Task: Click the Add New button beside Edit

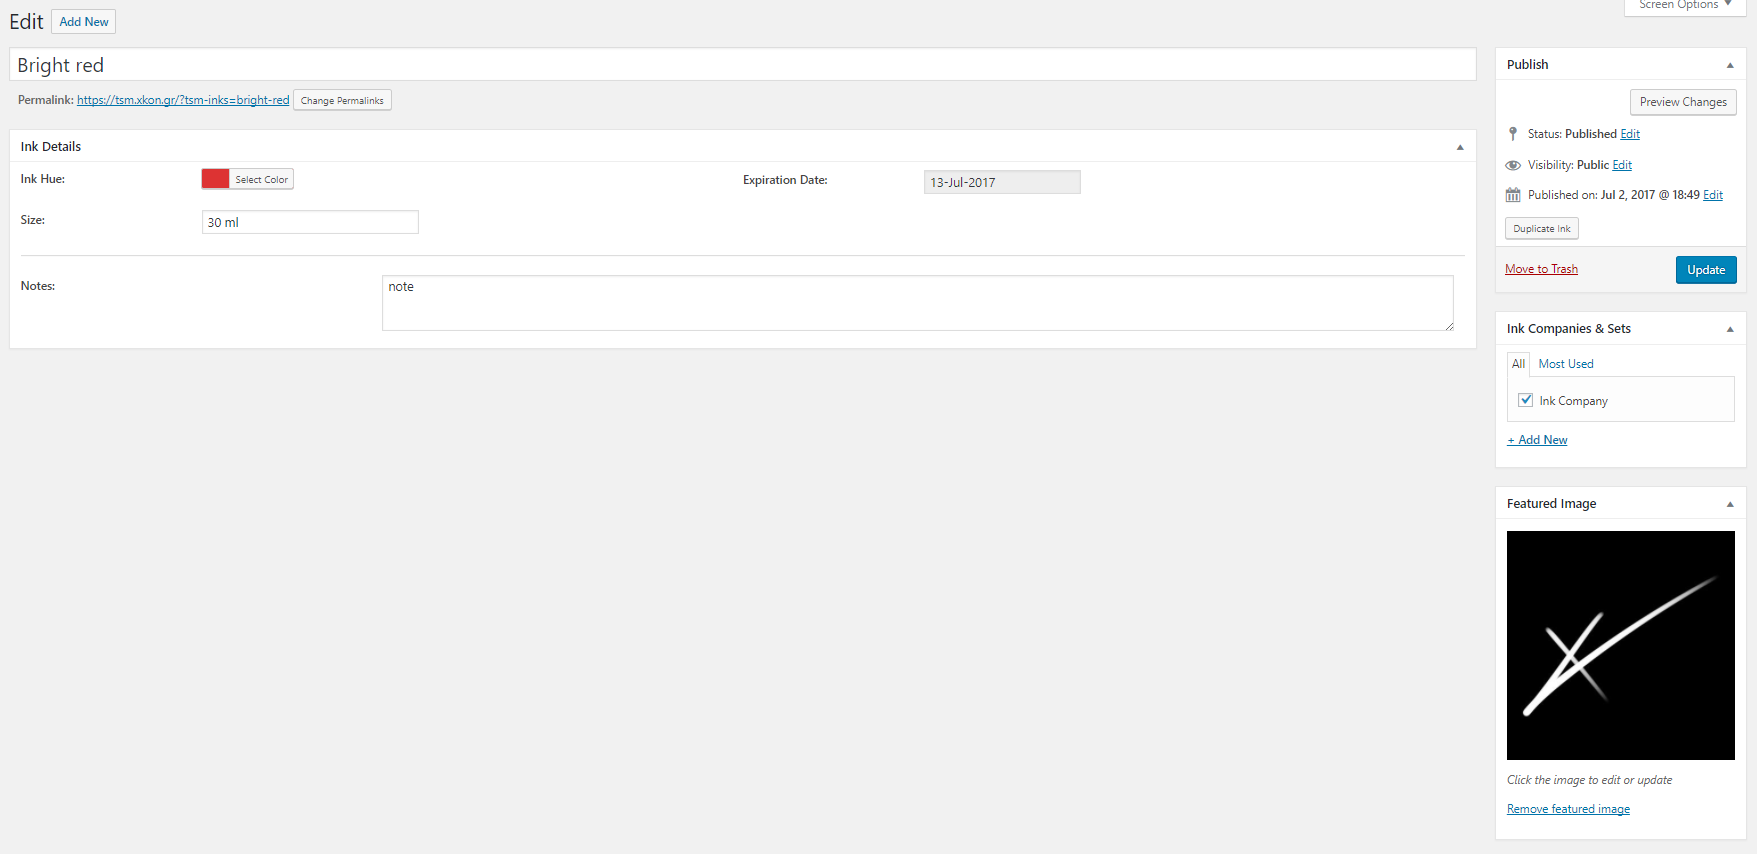Action: 84,22
